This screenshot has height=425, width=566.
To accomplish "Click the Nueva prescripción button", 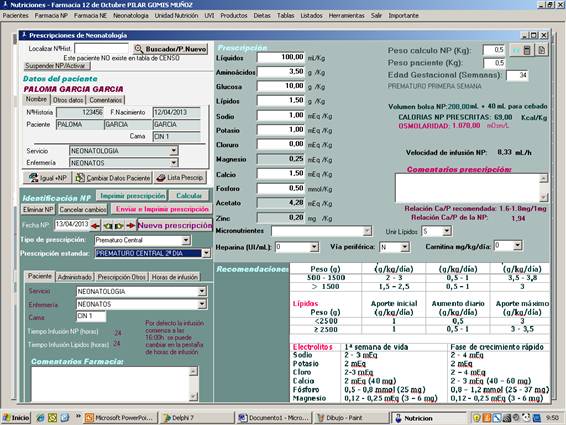I will [x=175, y=225].
